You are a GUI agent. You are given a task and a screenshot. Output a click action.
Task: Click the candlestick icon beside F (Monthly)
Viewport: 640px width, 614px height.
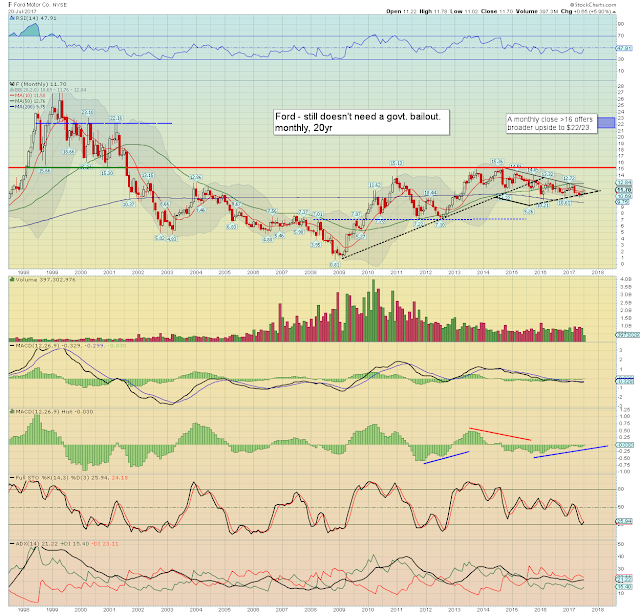[12, 84]
